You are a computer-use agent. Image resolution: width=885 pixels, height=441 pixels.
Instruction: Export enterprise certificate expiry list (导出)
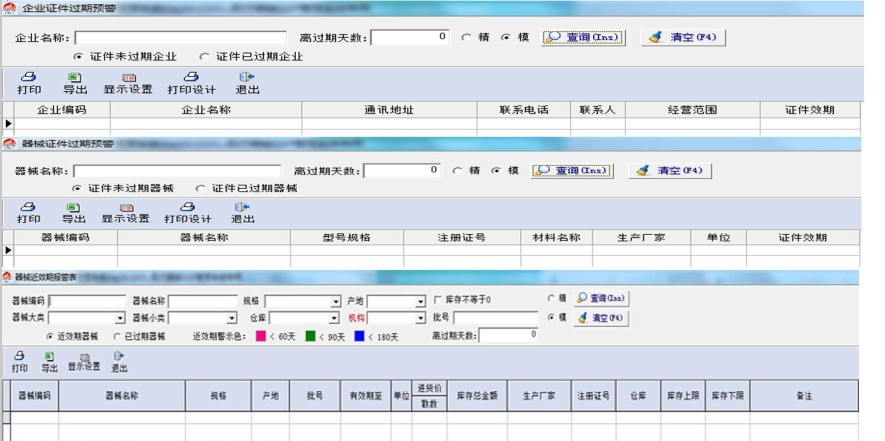tap(75, 83)
